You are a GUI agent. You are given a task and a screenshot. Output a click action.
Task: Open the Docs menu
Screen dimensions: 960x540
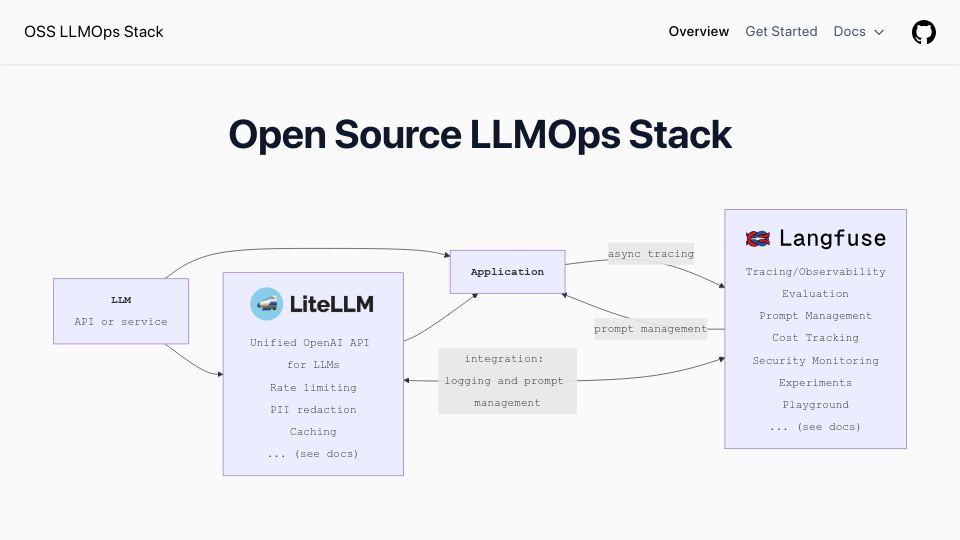858,32
